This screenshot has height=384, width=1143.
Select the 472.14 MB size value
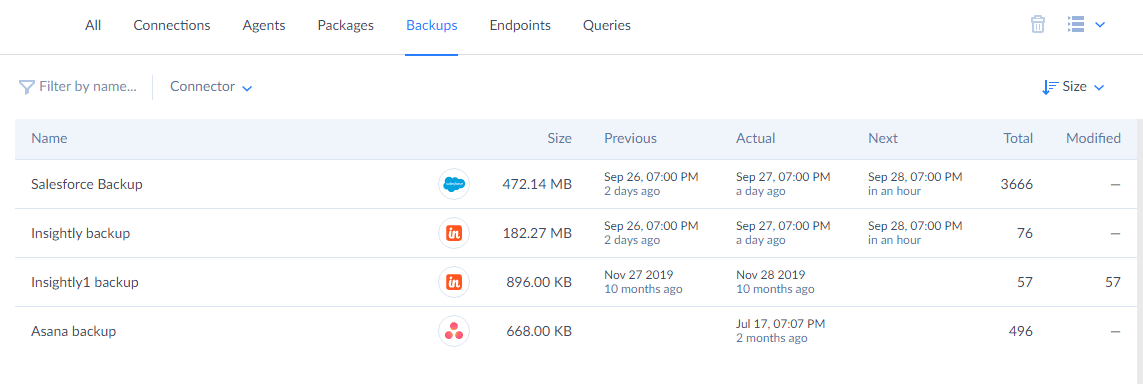[x=537, y=184]
